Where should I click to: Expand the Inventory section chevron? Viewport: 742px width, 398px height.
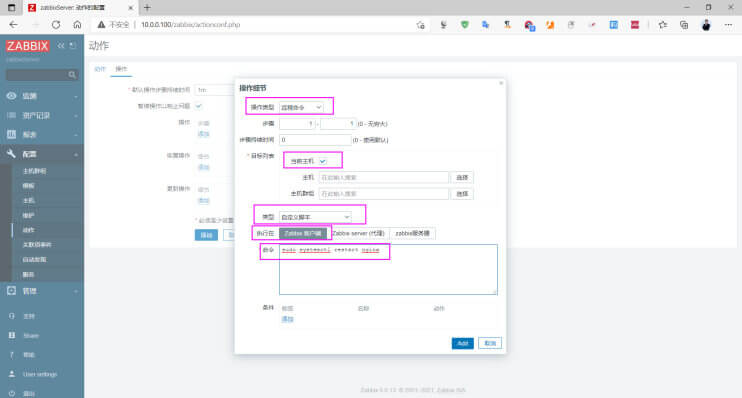click(x=76, y=116)
